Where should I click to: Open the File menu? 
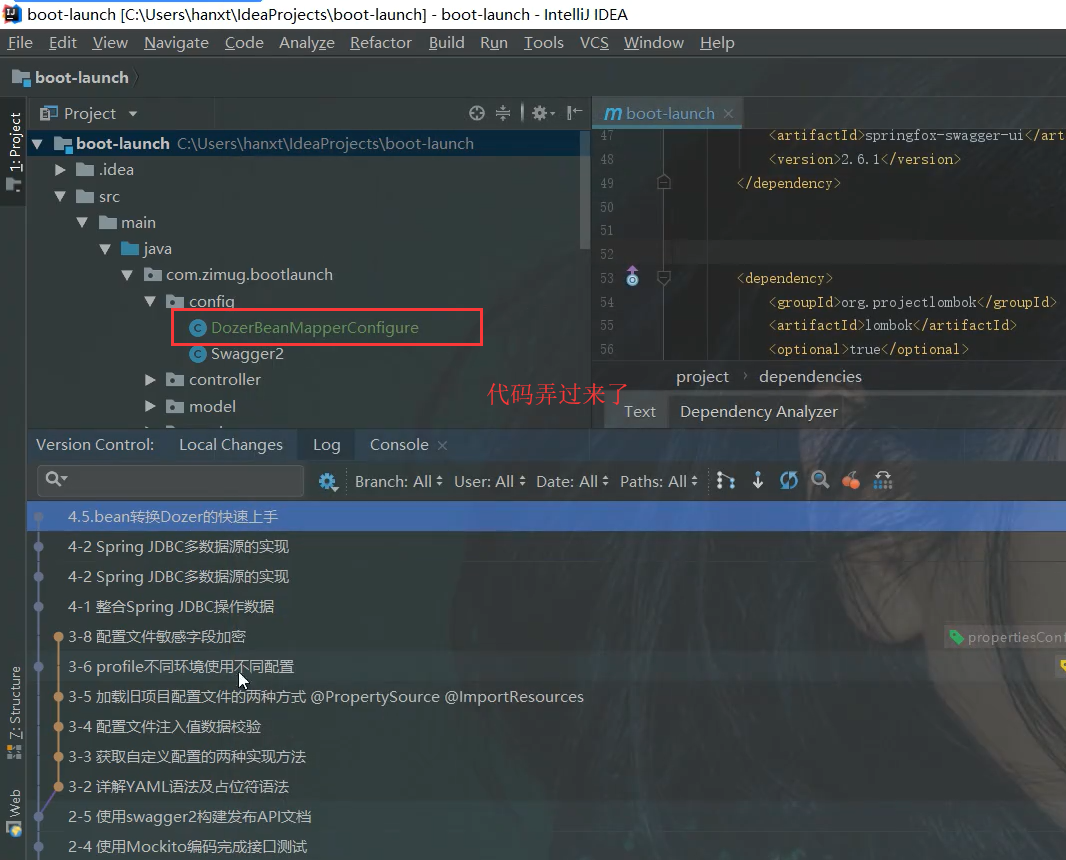(20, 43)
